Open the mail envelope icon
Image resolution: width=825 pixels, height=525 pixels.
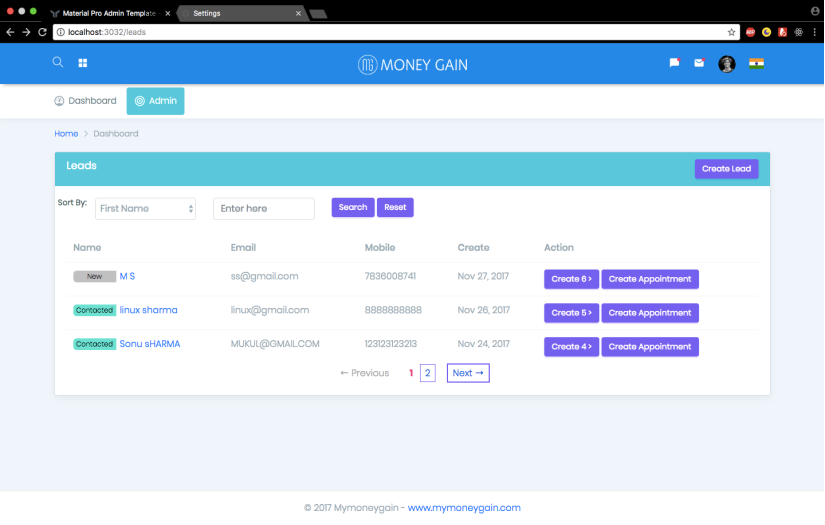[699, 63]
